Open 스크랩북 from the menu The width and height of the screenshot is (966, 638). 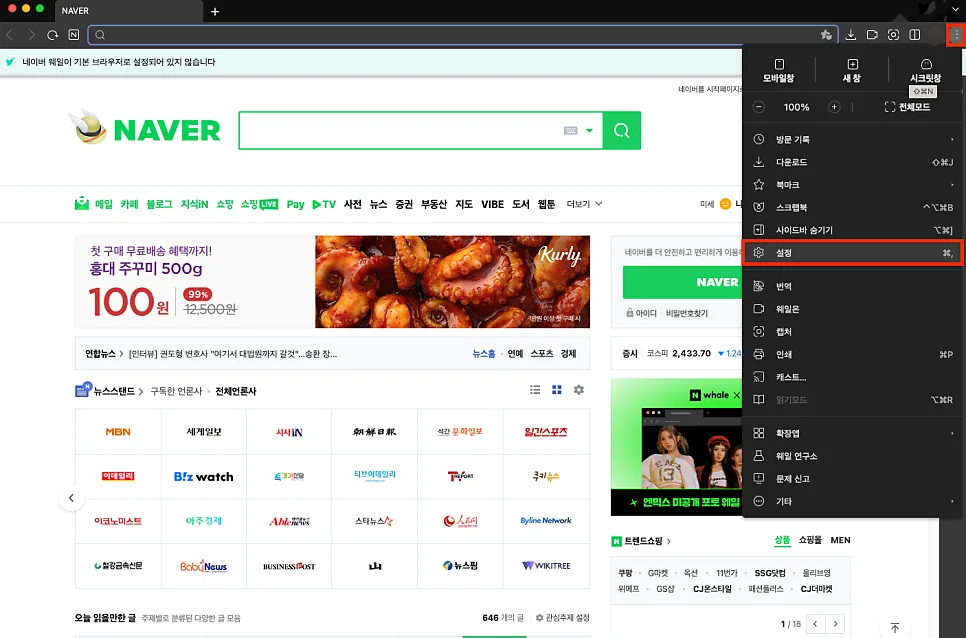click(853, 208)
